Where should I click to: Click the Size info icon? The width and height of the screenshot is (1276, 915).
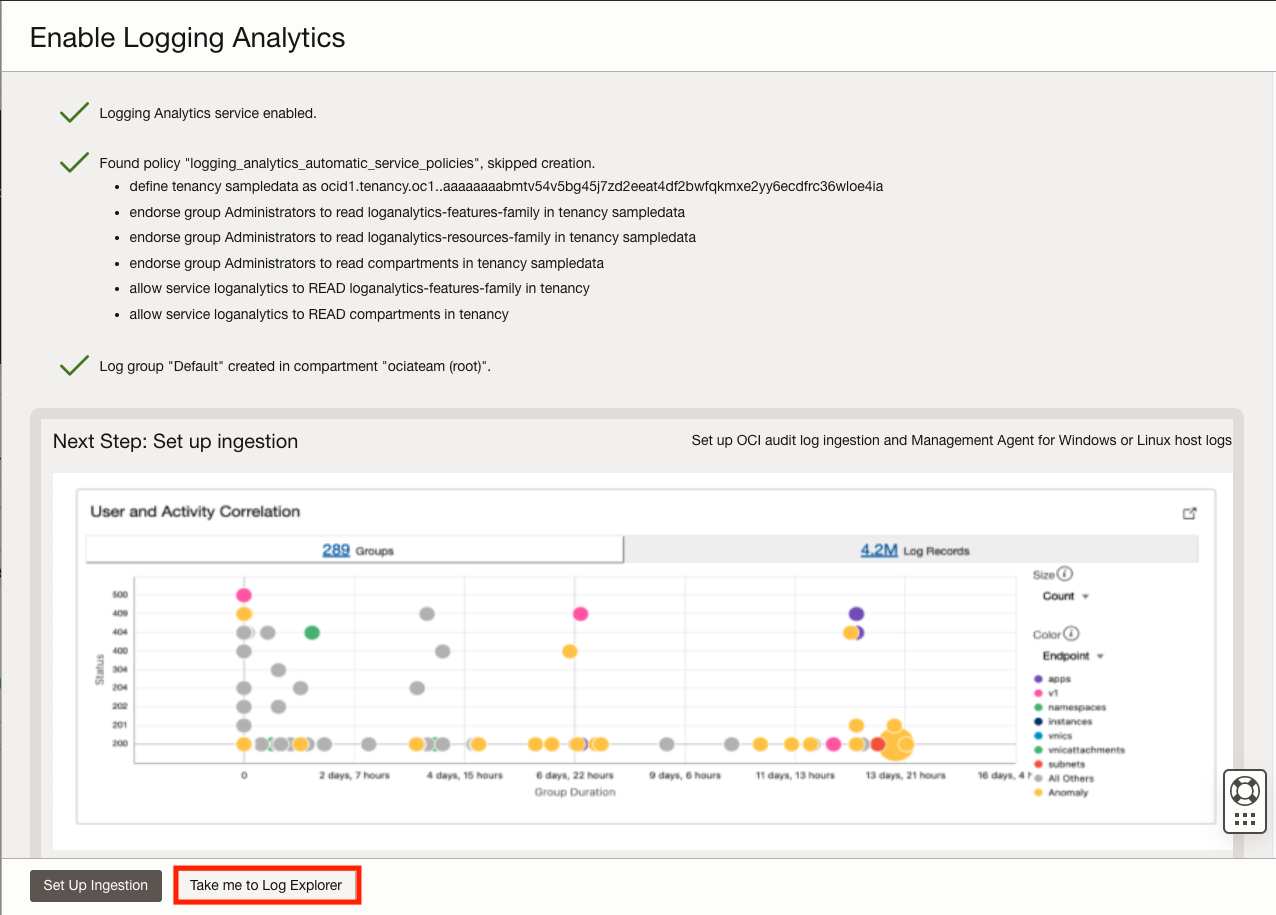[x=1062, y=574]
